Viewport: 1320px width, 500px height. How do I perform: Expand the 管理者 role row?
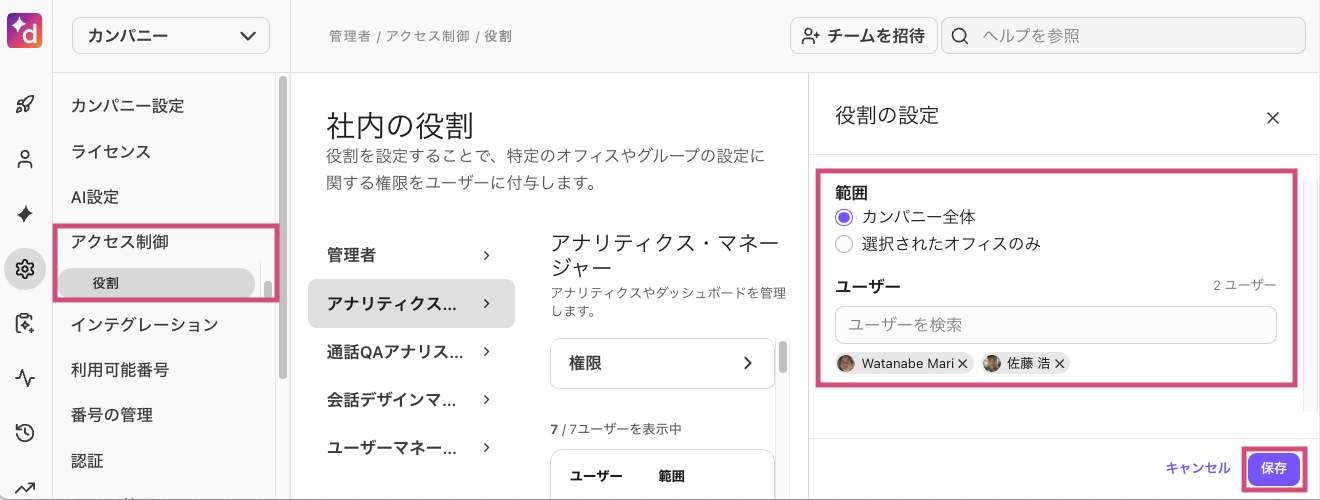411,256
